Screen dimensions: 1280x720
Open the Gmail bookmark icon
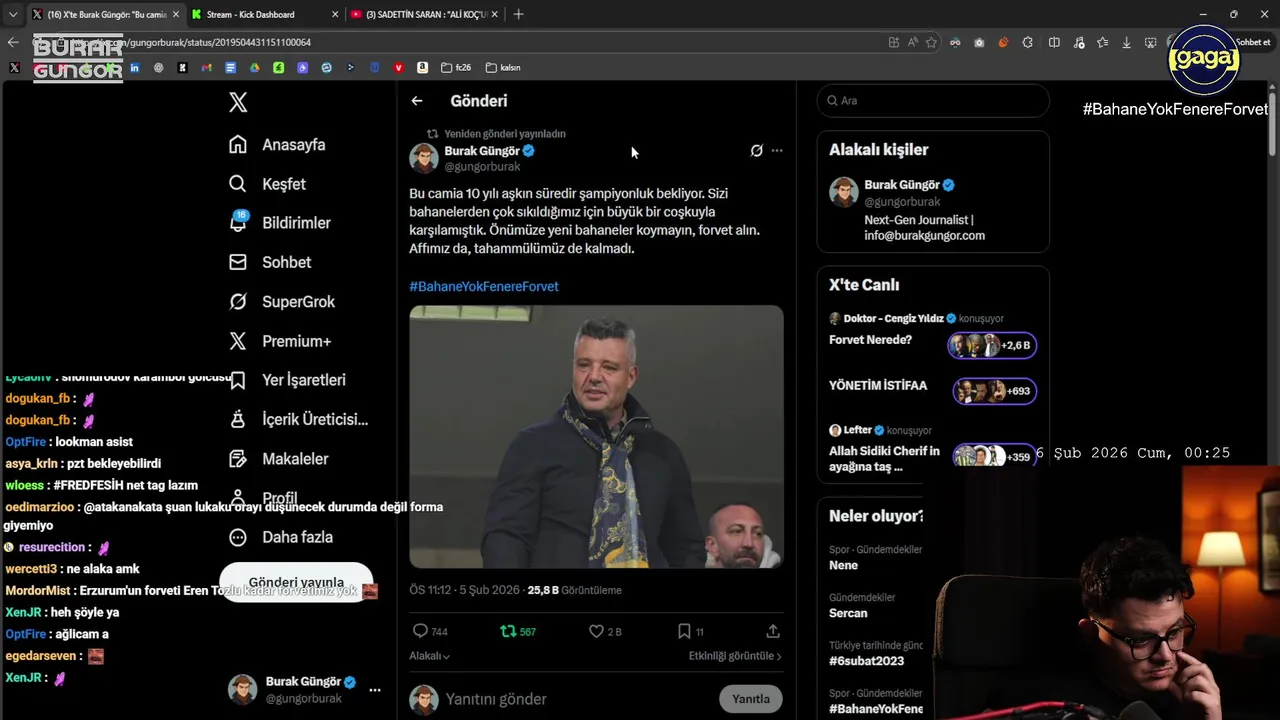point(206,68)
